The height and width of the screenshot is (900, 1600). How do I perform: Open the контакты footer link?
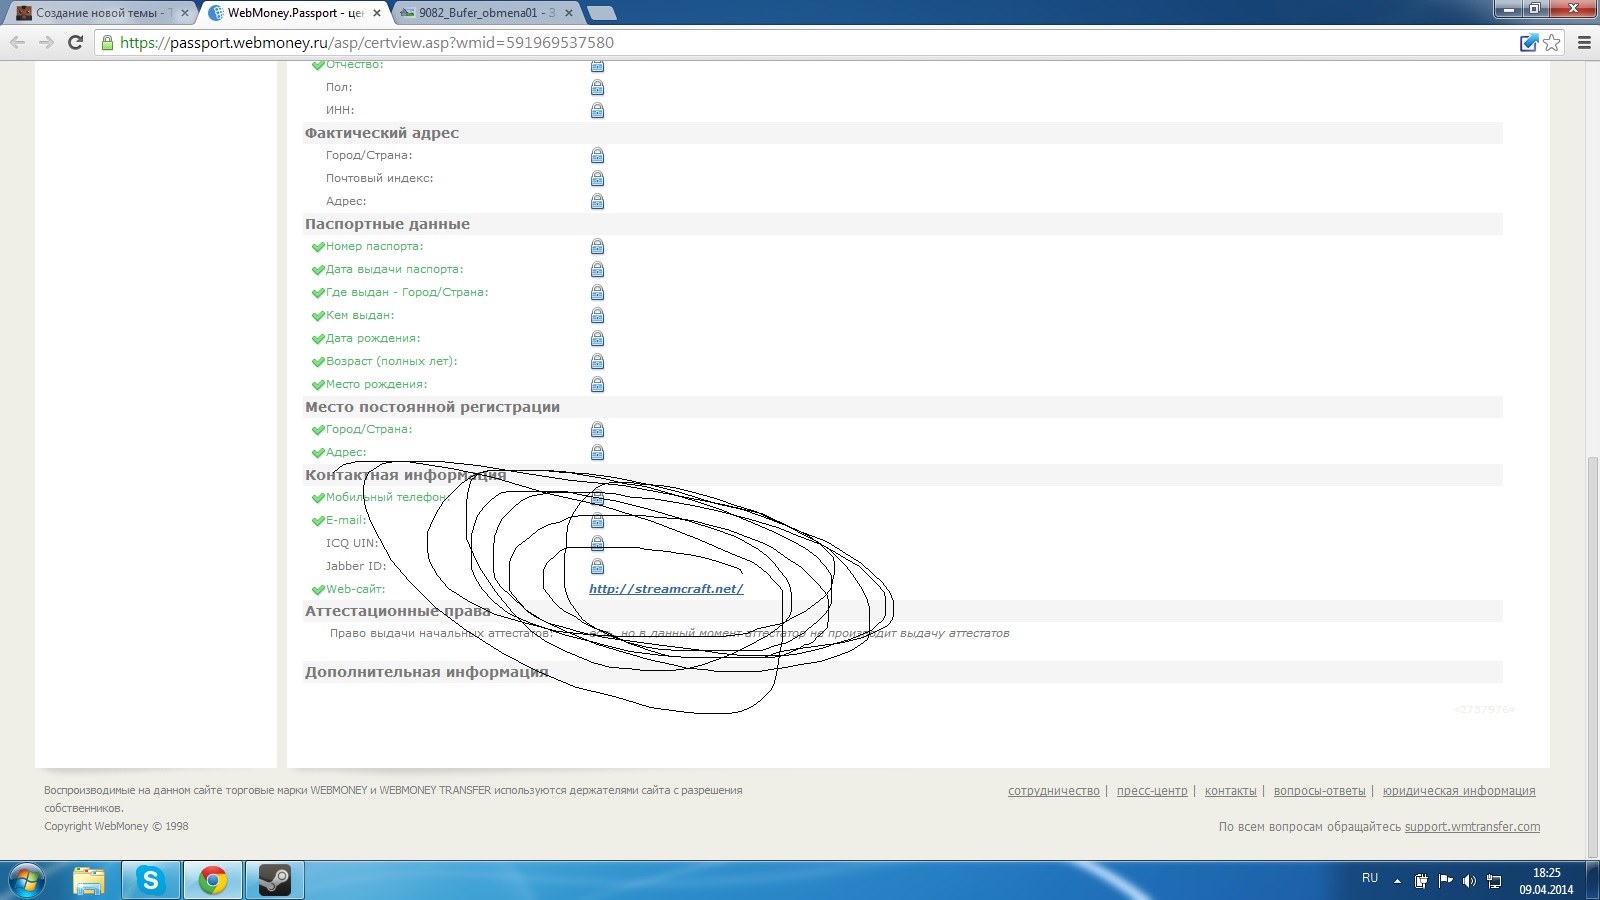pos(1231,791)
